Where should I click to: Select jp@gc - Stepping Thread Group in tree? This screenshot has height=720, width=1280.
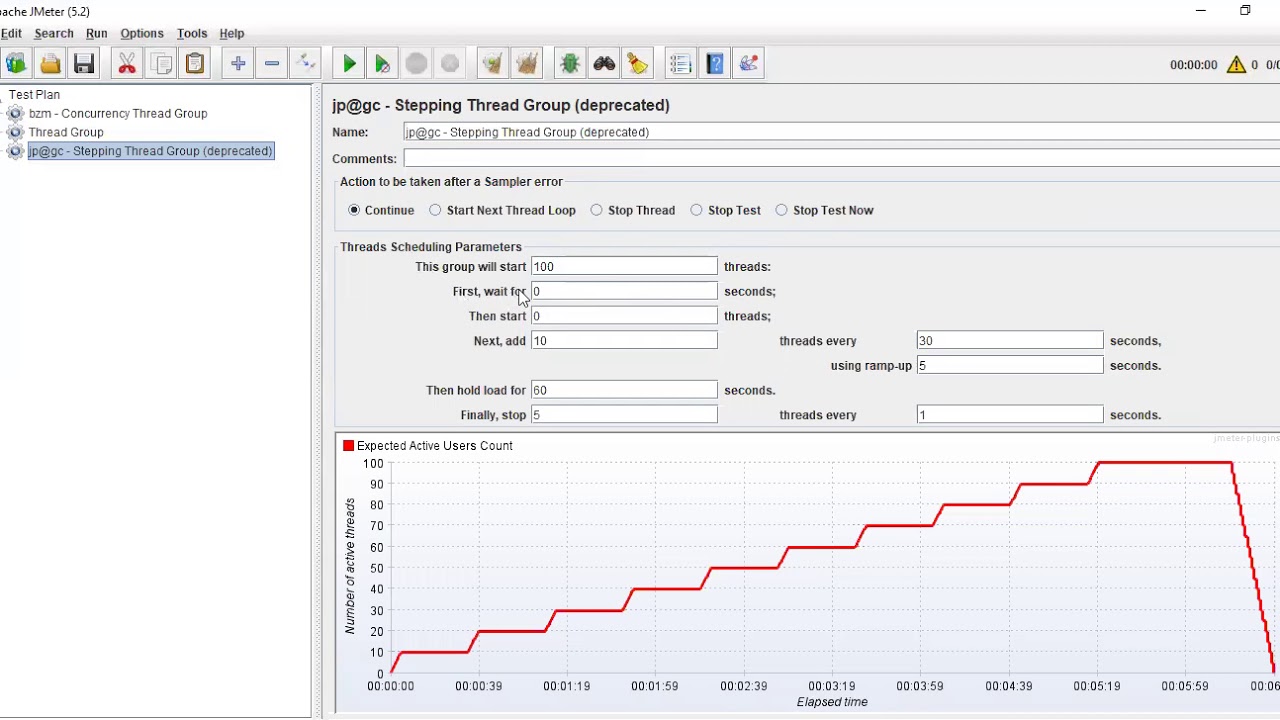point(150,151)
